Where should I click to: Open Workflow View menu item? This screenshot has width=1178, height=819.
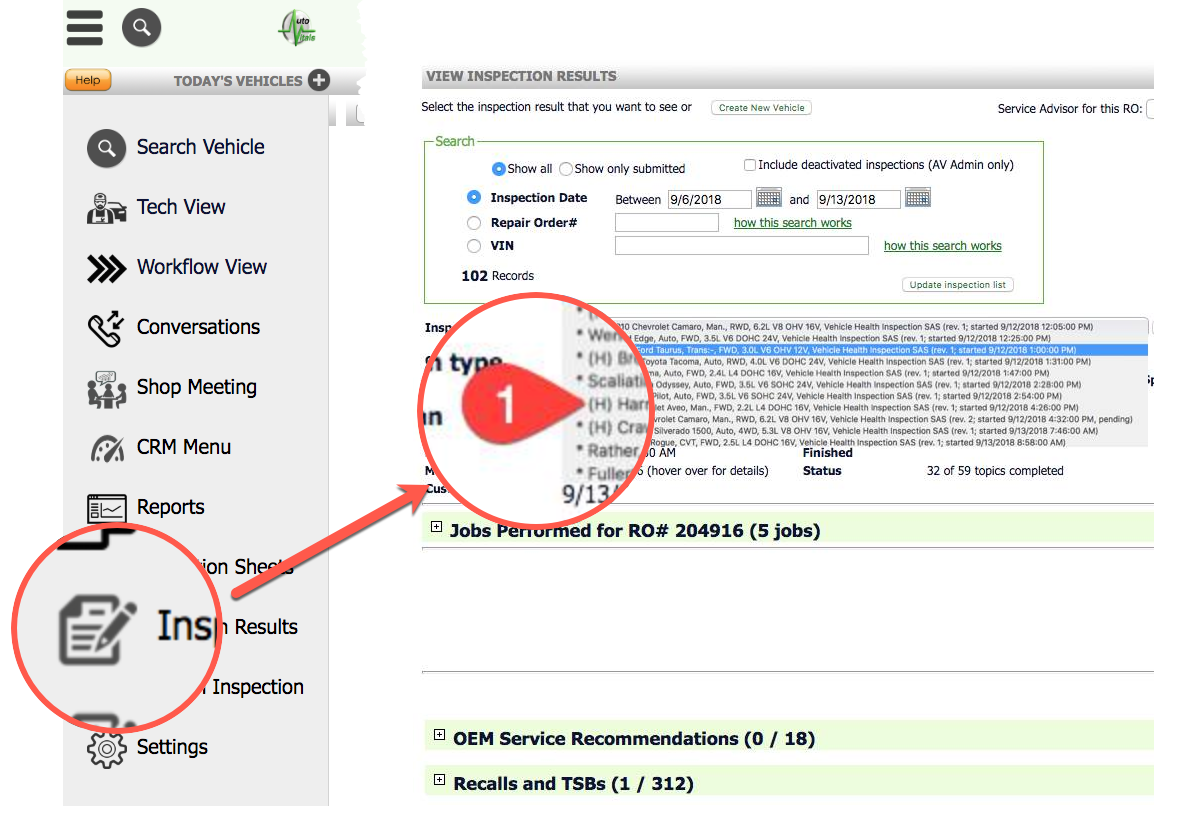point(201,267)
